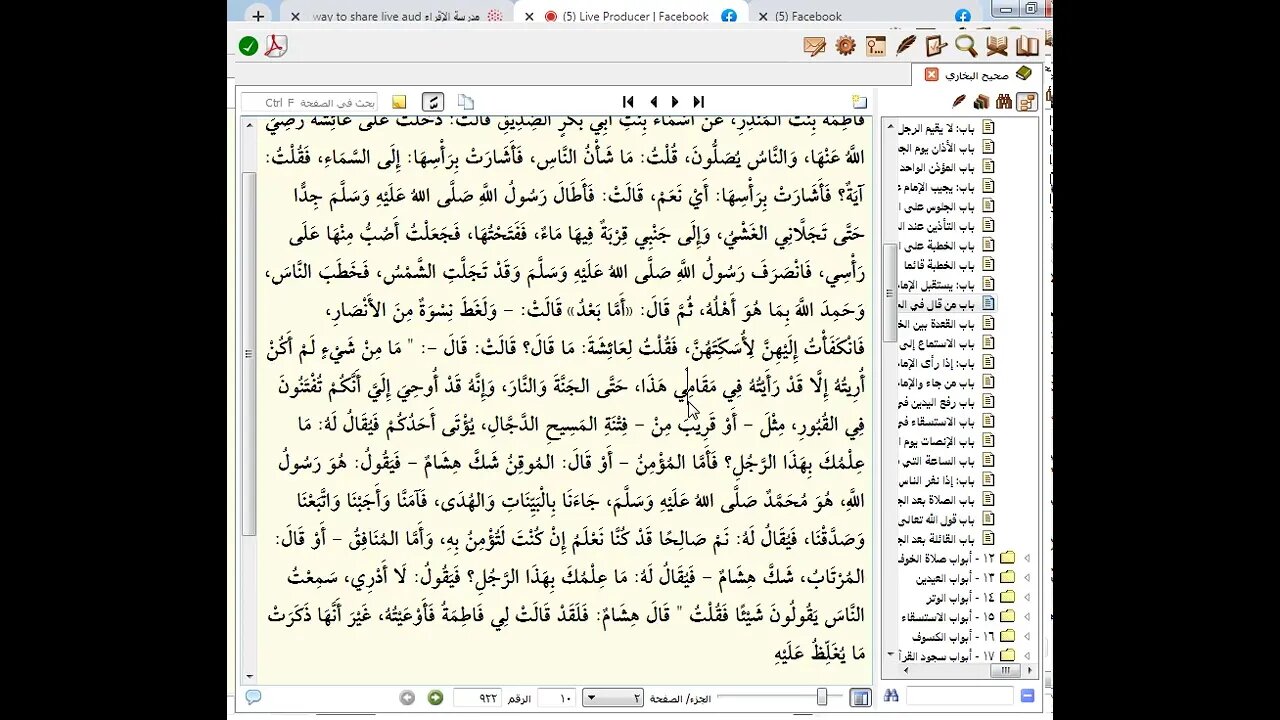Open the envelope message icon in the toolbar

815,46
